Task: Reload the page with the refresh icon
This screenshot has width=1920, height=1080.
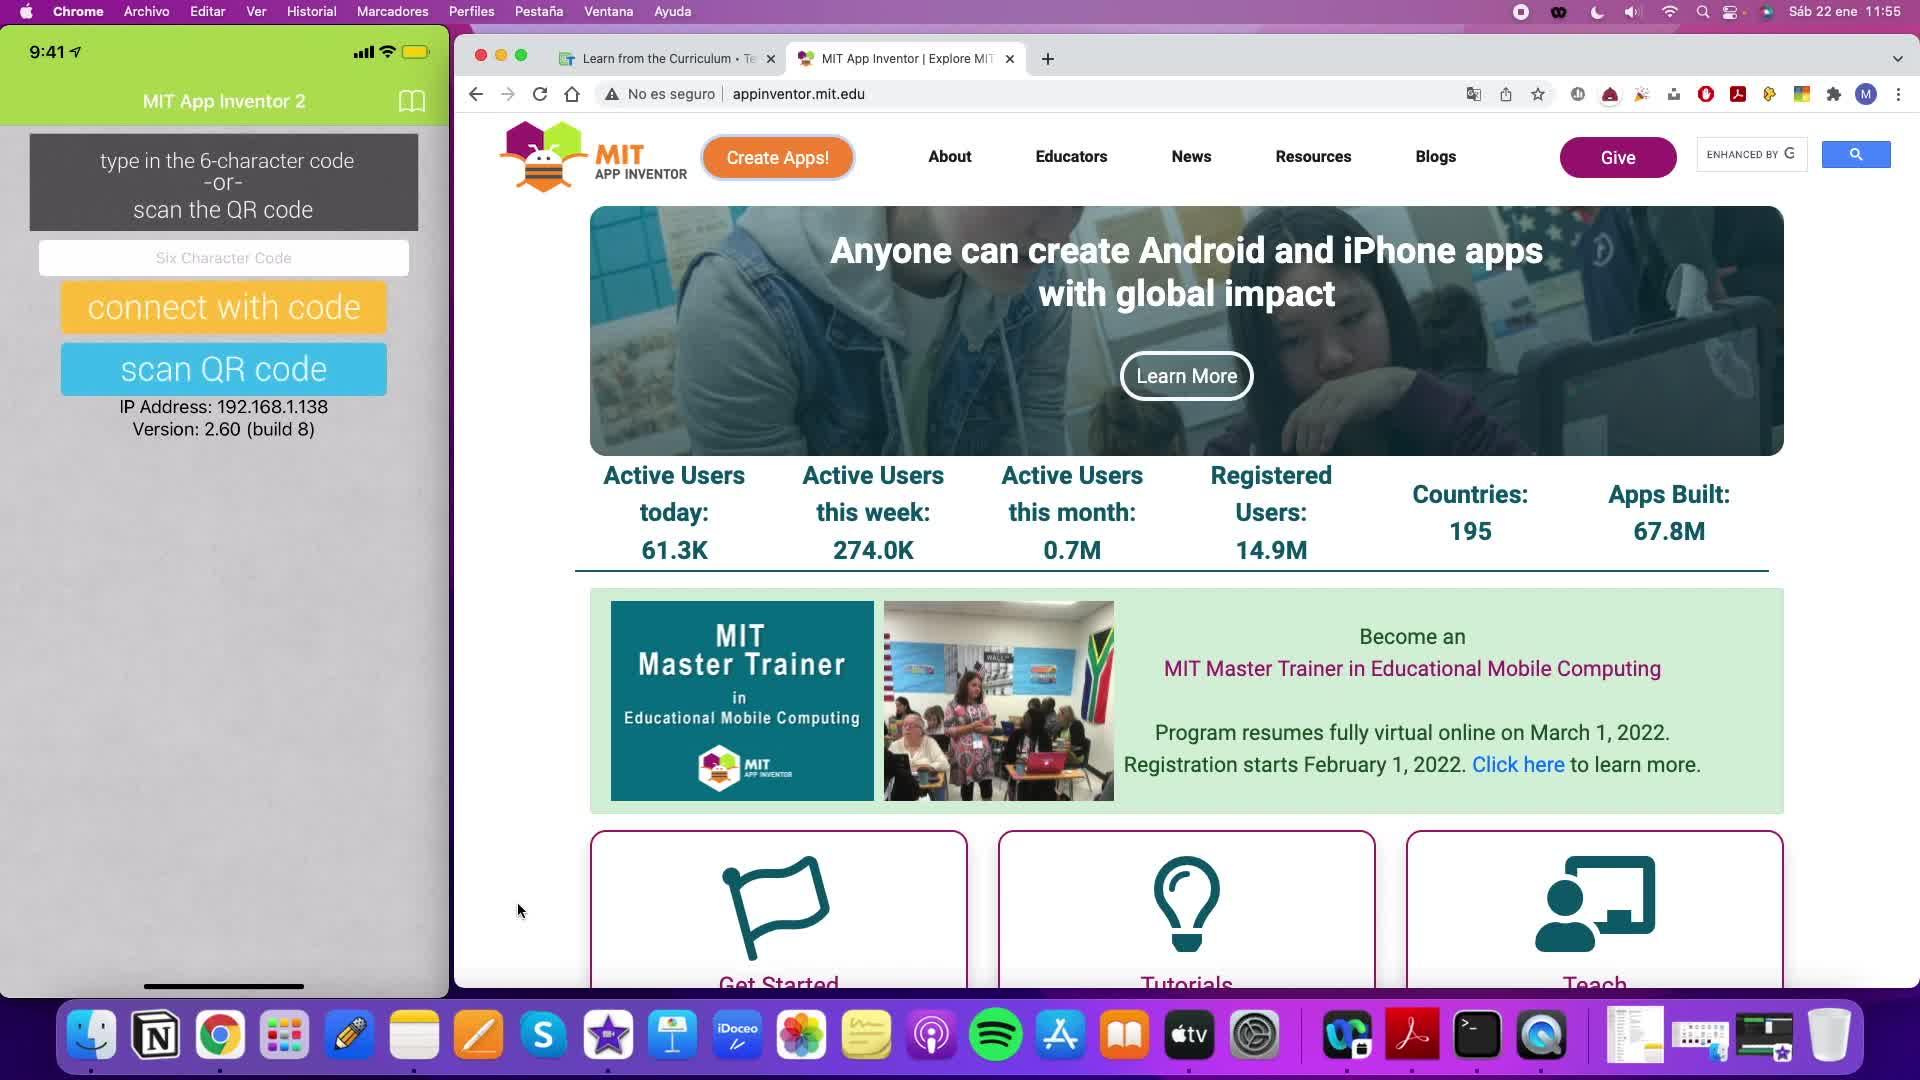Action: (540, 94)
